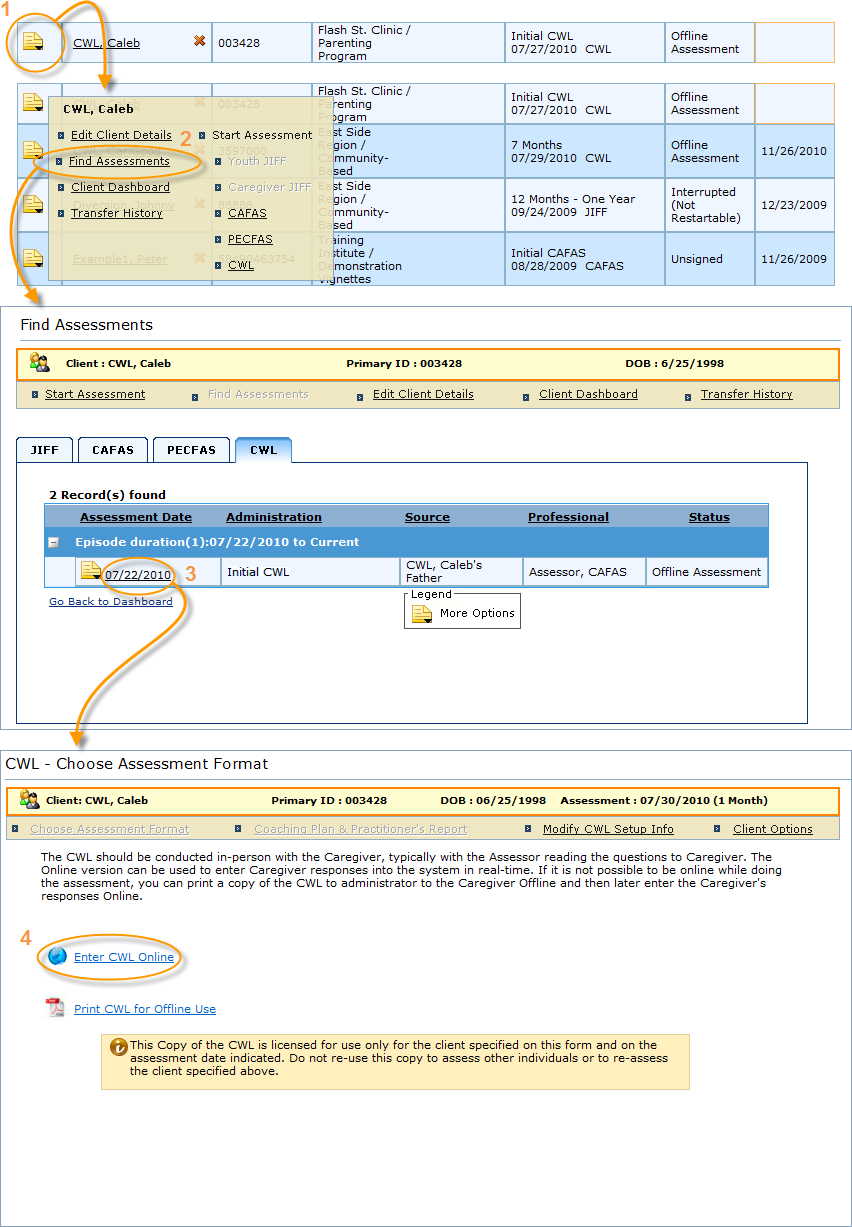The width and height of the screenshot is (852, 1227).
Task: Click the info icon in license notice
Action: (x=119, y=1047)
